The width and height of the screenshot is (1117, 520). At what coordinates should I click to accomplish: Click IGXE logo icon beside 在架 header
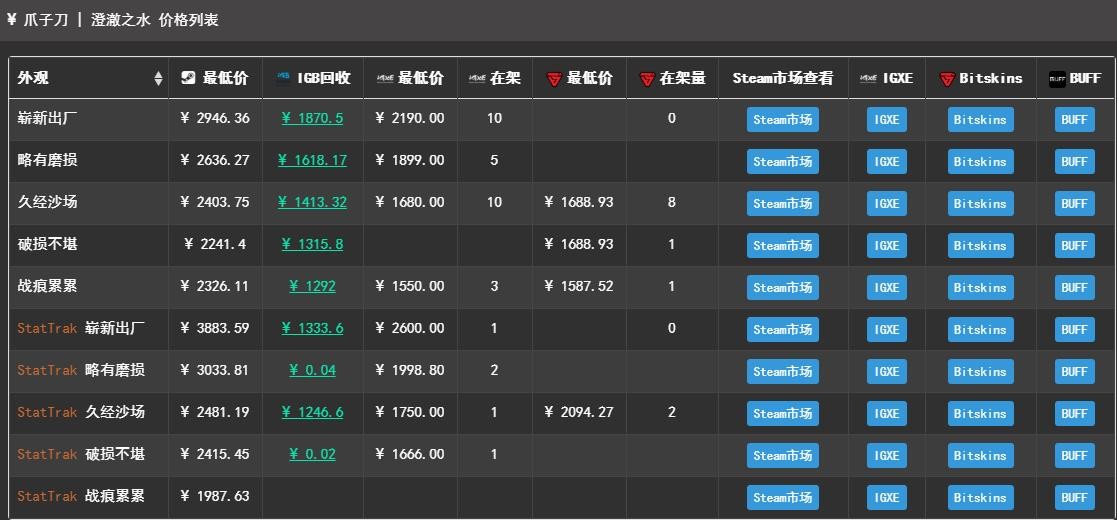click(477, 78)
